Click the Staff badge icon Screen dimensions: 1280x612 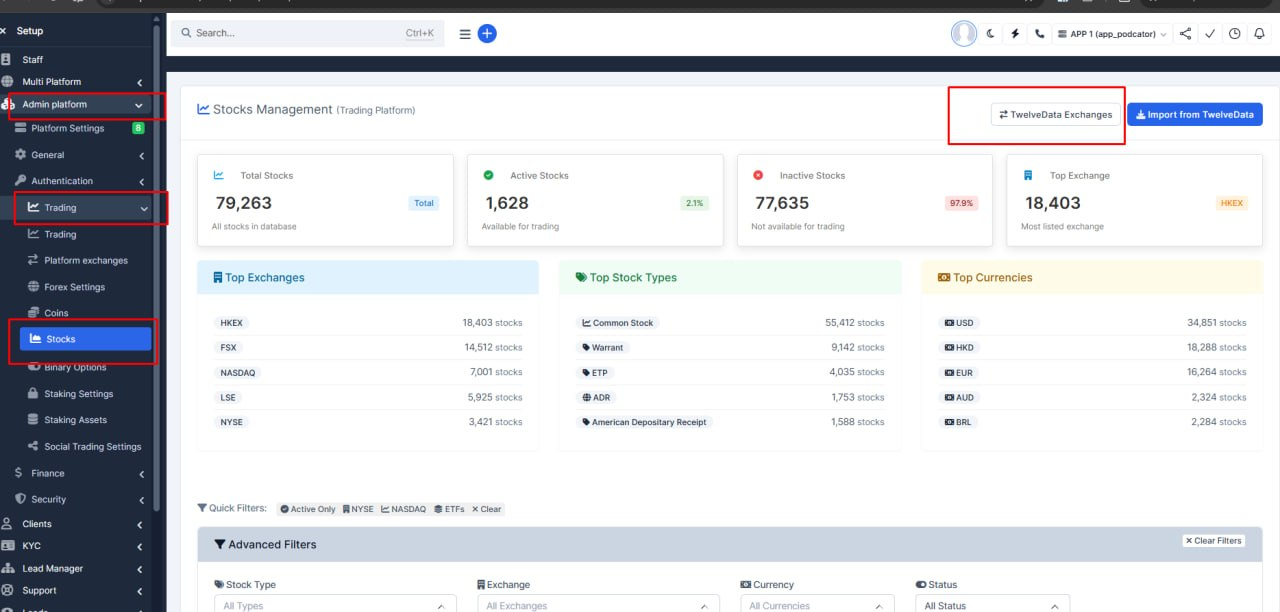coord(6,59)
